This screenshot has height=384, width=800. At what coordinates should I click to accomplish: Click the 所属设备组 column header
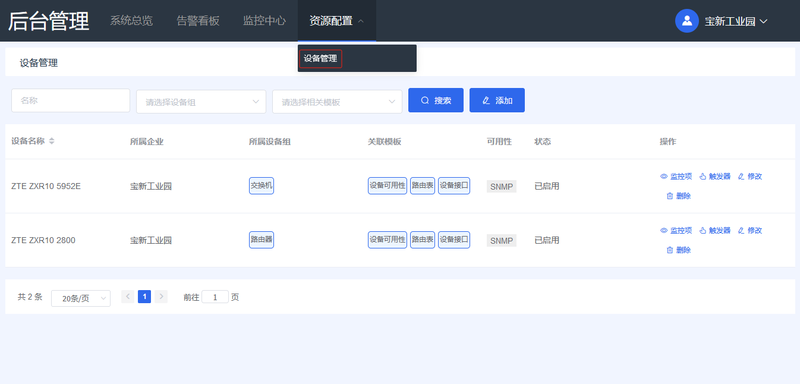coord(270,141)
